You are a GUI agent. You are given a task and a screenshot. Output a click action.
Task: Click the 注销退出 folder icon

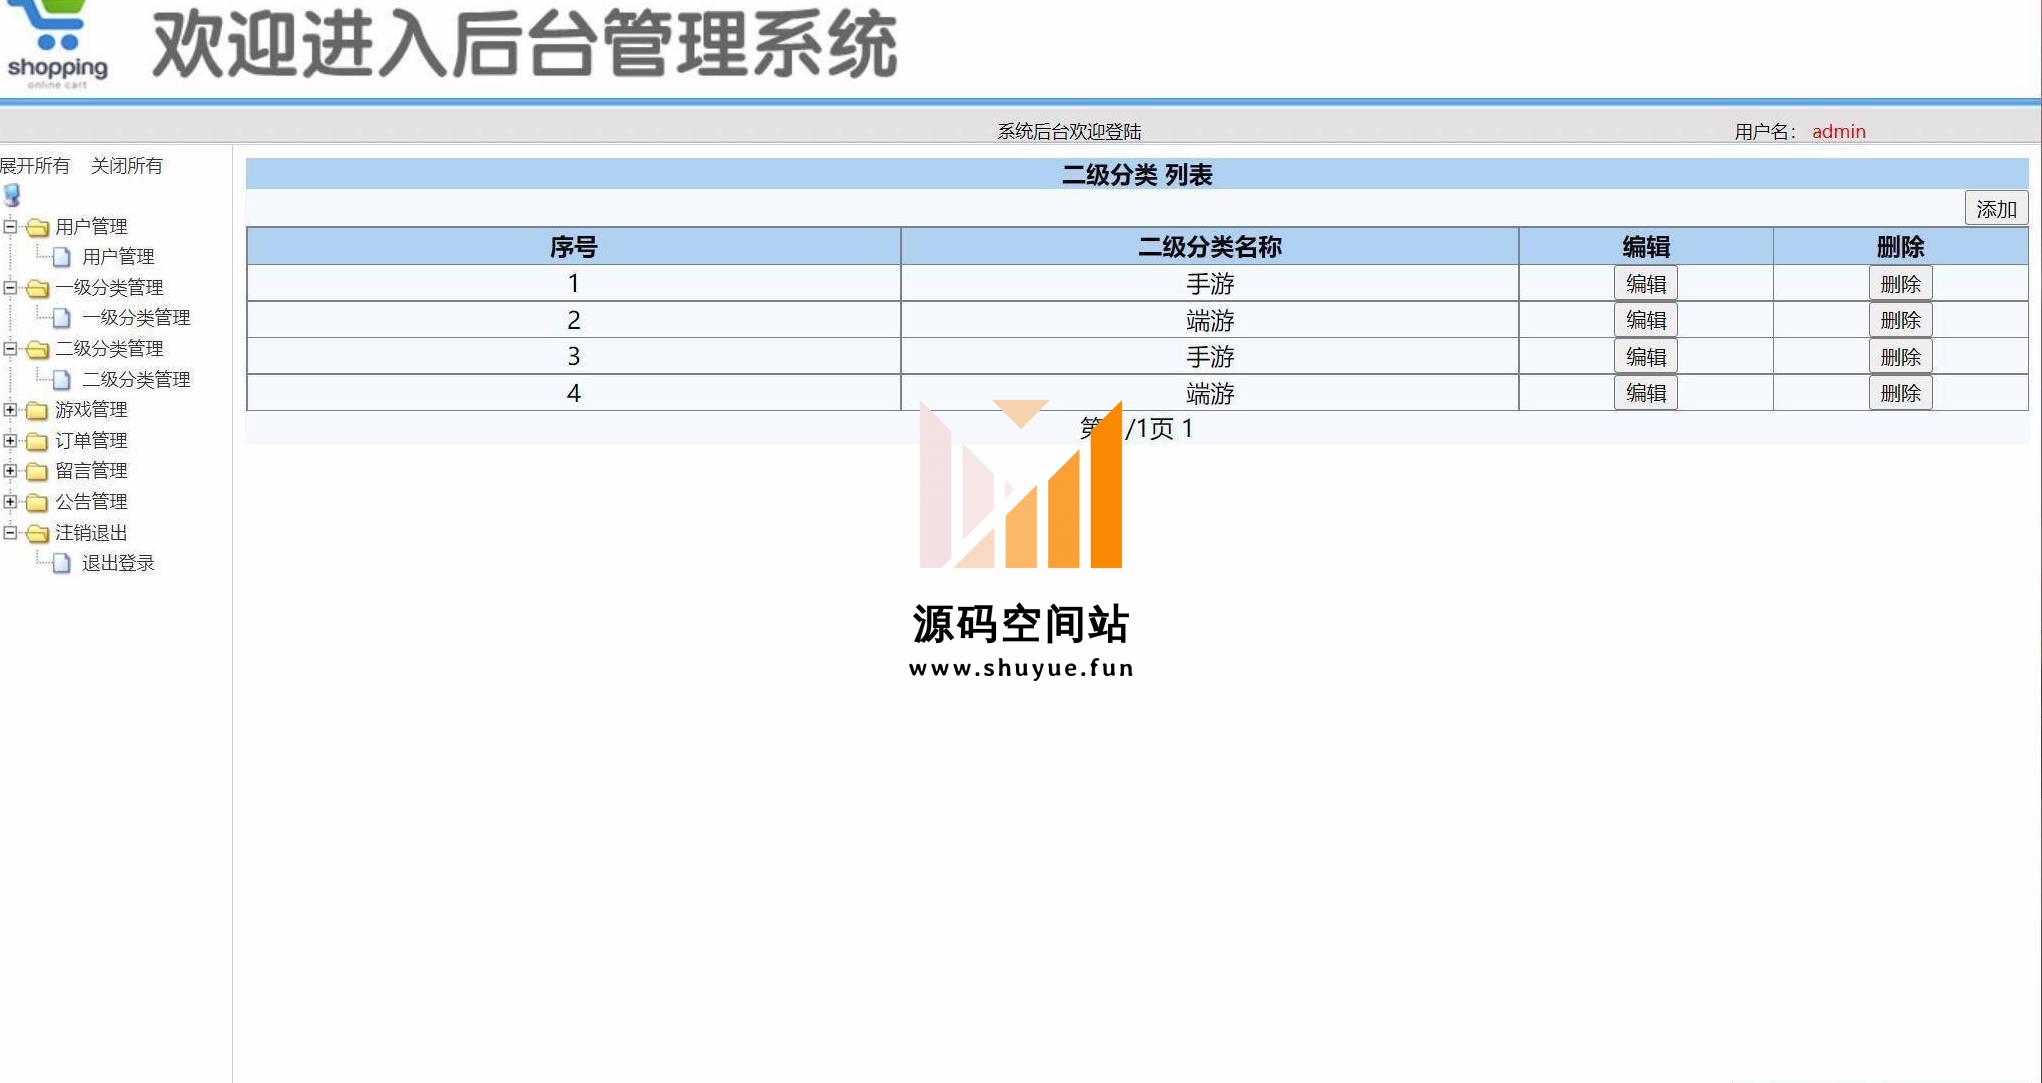pos(38,533)
